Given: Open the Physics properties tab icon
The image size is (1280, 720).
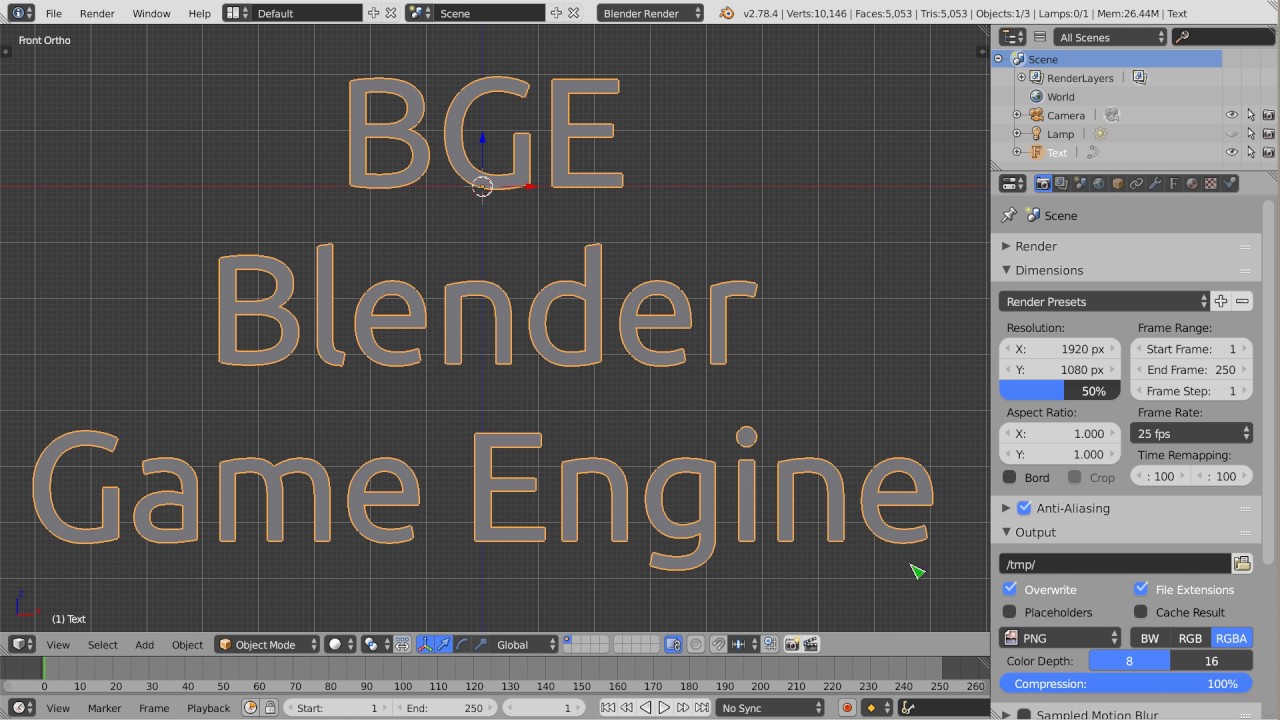Looking at the screenshot, I should 1230,184.
